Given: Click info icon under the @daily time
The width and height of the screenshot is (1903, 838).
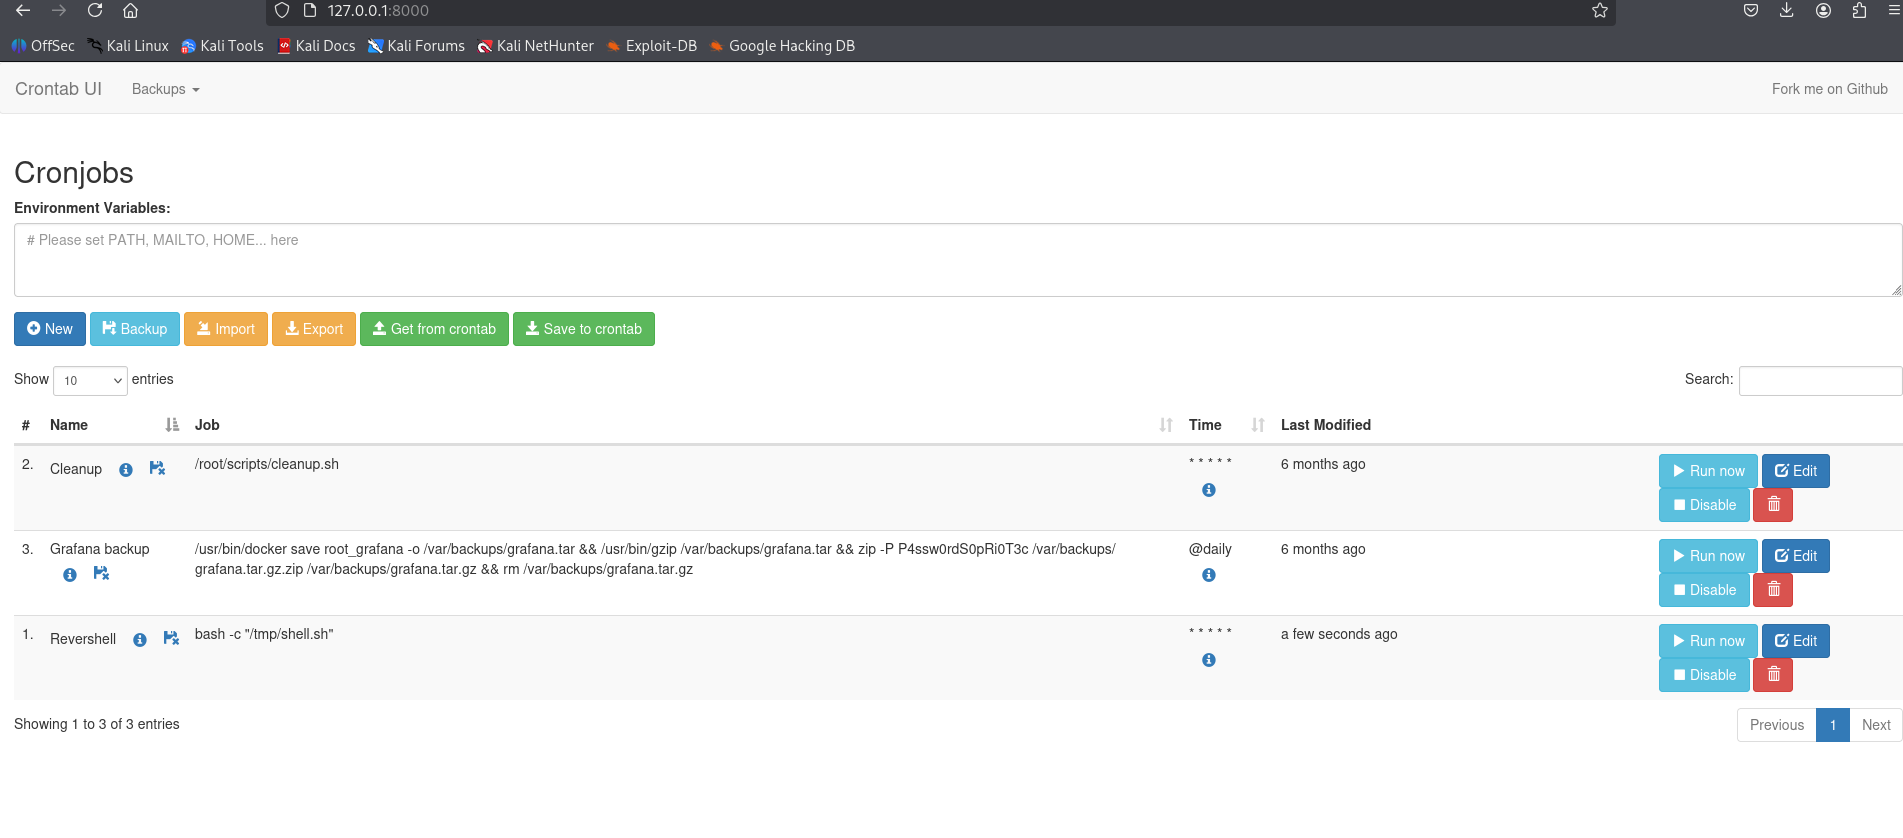Looking at the screenshot, I should [x=1209, y=575].
